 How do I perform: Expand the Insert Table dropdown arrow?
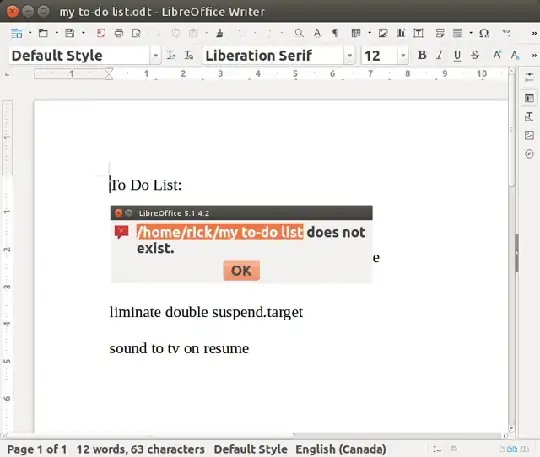(x=369, y=33)
